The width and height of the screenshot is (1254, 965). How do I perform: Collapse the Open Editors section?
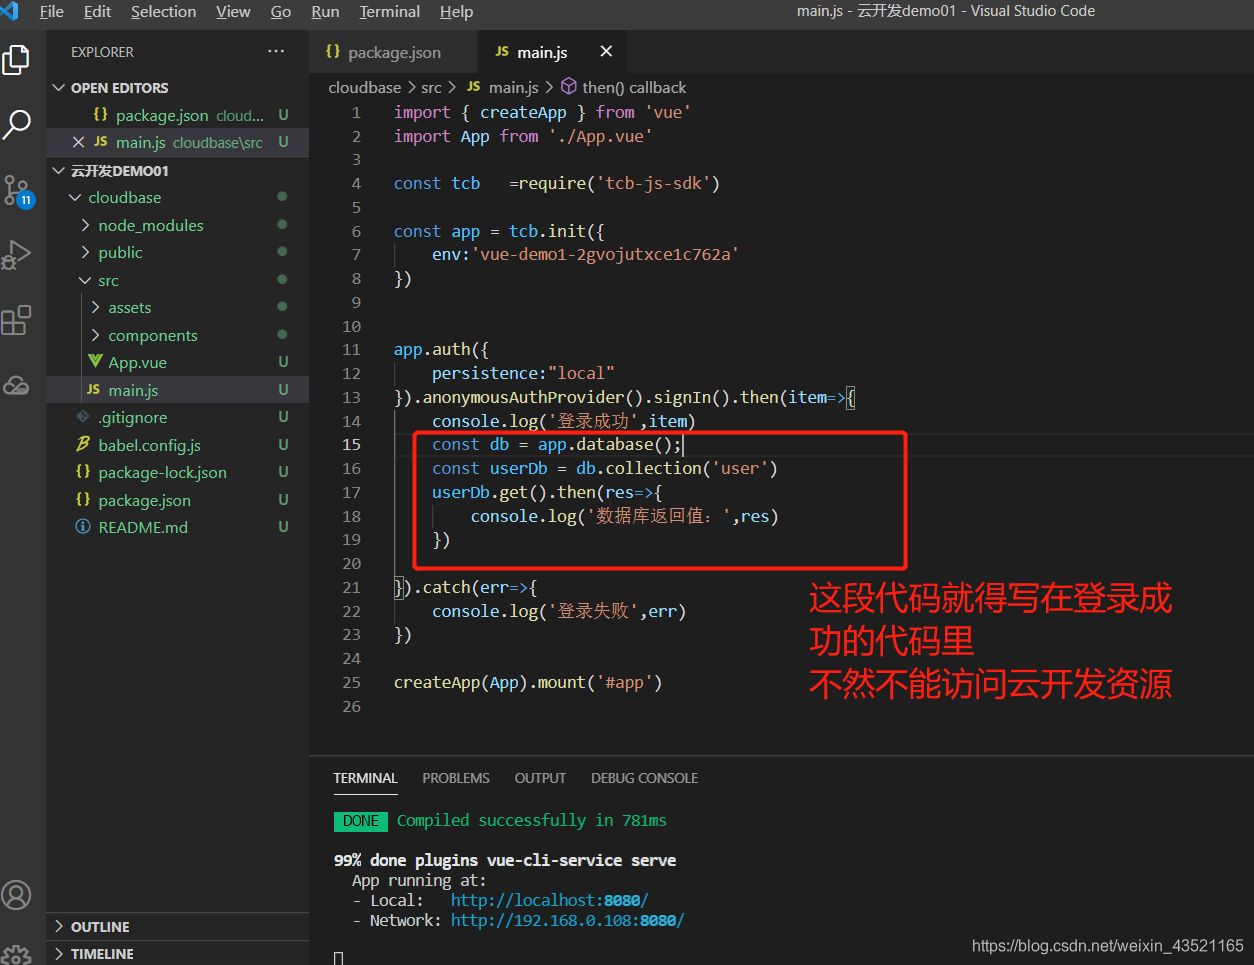click(x=59, y=88)
